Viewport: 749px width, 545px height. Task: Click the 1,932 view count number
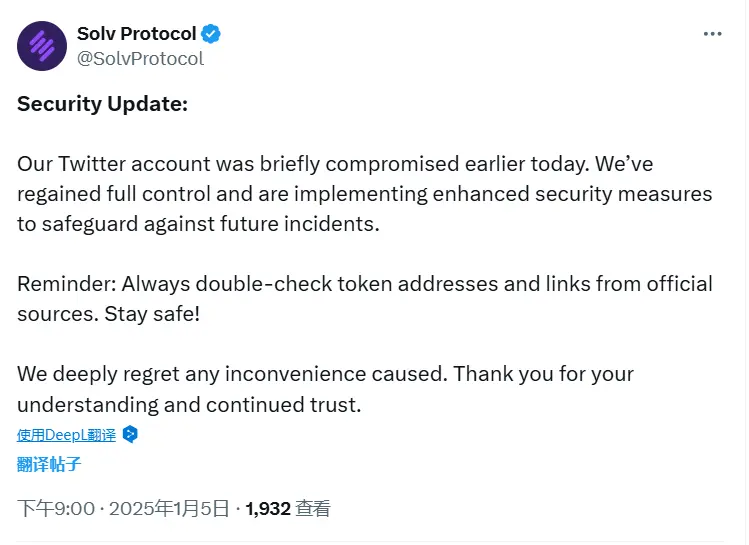pos(267,509)
